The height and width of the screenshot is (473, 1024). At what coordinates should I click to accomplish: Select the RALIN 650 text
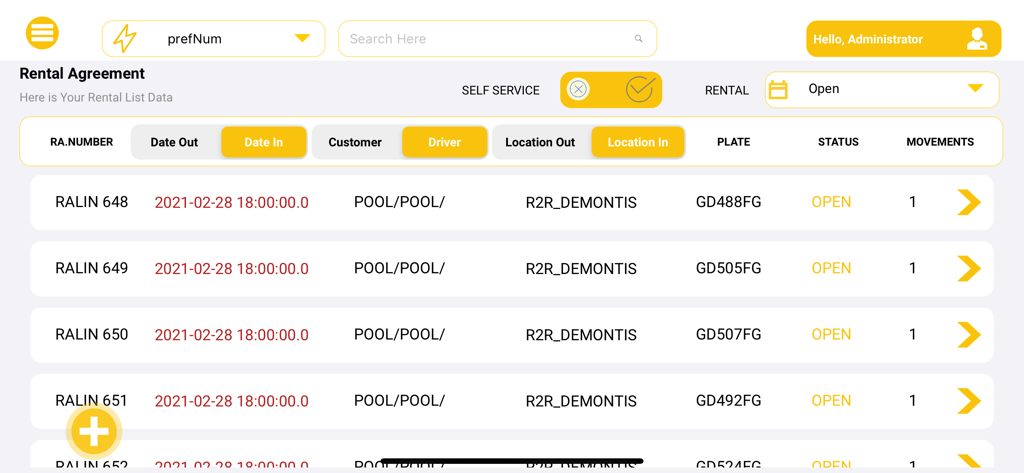(x=91, y=334)
